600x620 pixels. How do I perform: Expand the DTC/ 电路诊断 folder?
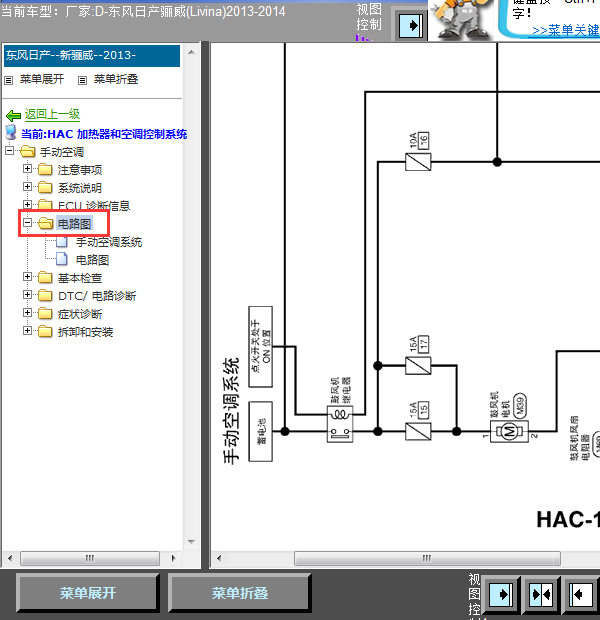[28, 295]
